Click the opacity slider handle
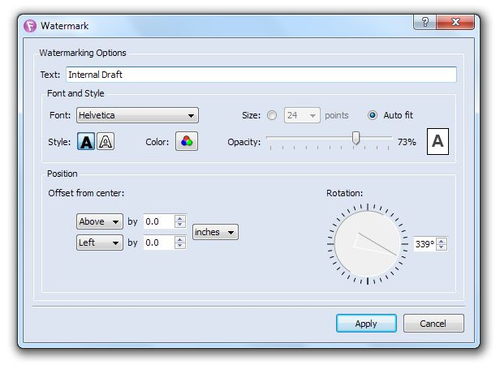500x369 pixels. pos(356,138)
